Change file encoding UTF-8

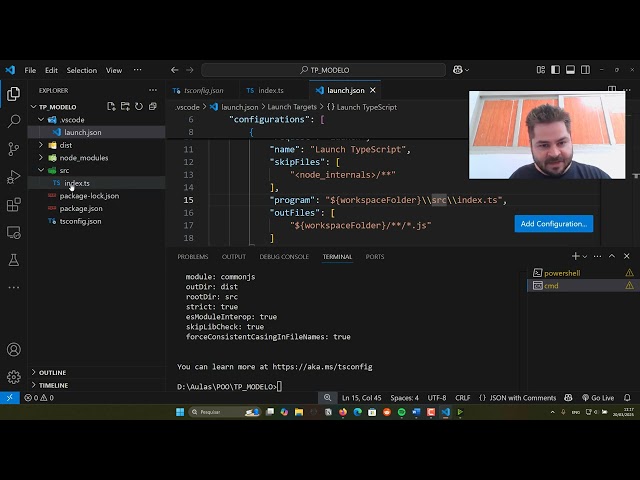(437, 398)
